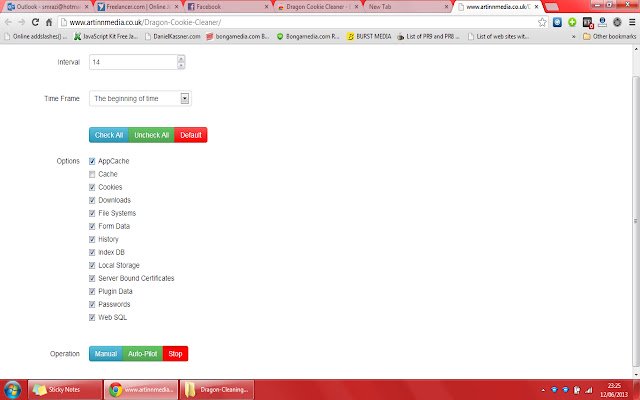Open the bongamedia.com B... bookmark
640x400 pixels.
237,36
